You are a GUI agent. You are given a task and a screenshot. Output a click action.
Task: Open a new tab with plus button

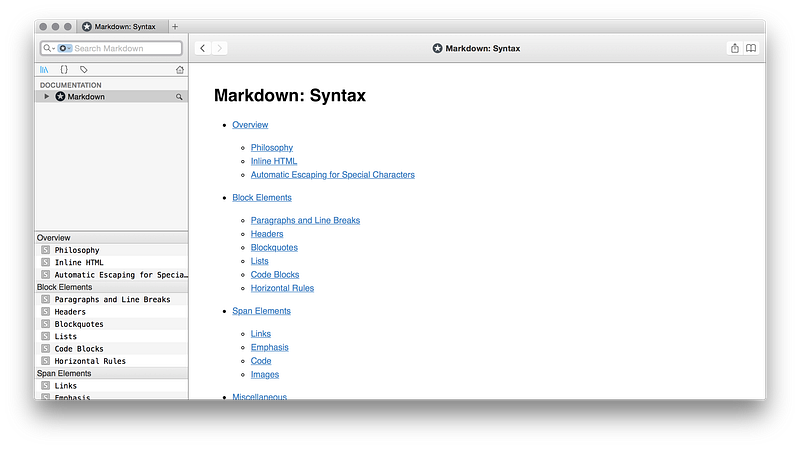(x=174, y=27)
